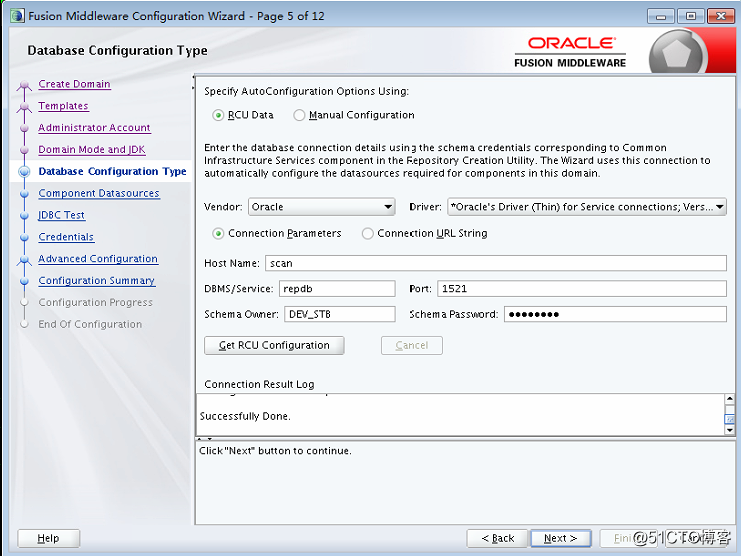Select the Manual Configuration option

299,115
